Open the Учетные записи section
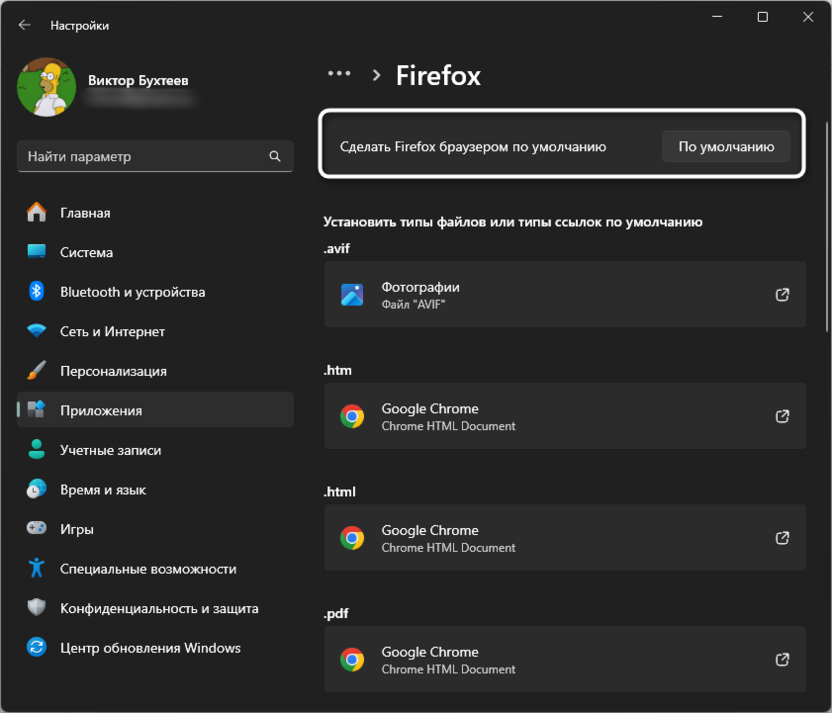This screenshot has height=713, width=832. 110,450
